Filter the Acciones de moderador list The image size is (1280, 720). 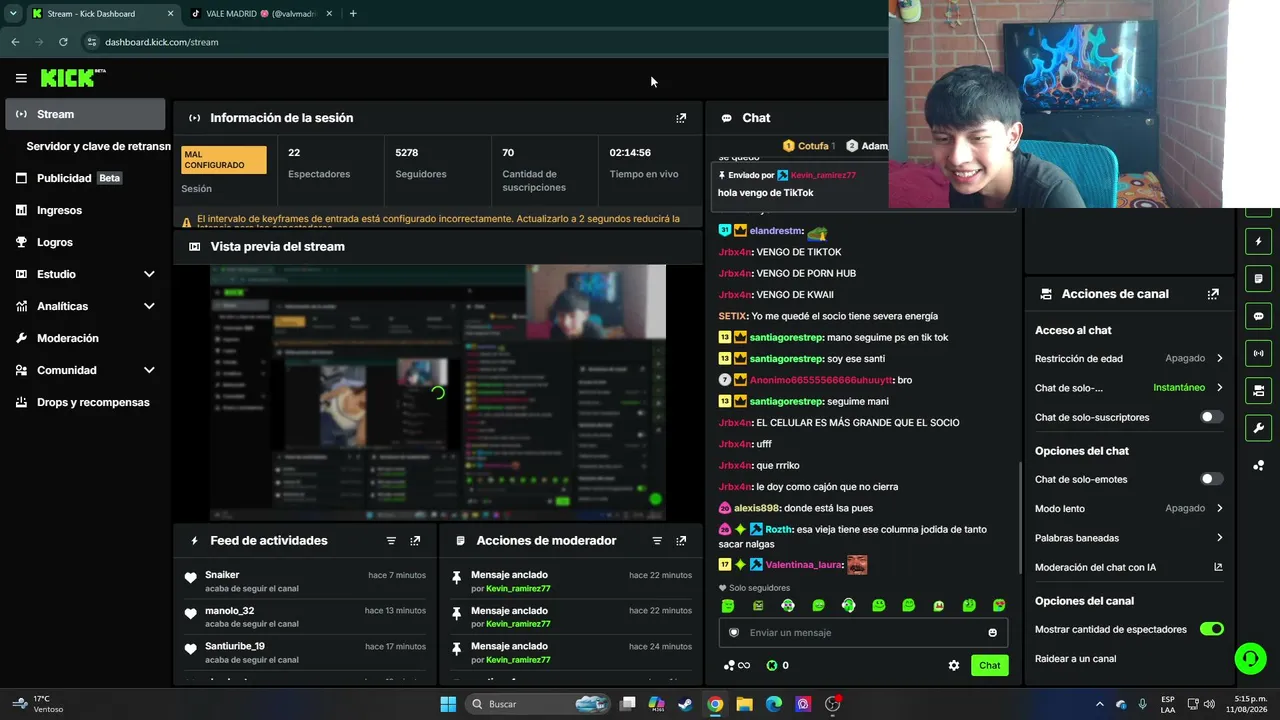pyautogui.click(x=657, y=541)
